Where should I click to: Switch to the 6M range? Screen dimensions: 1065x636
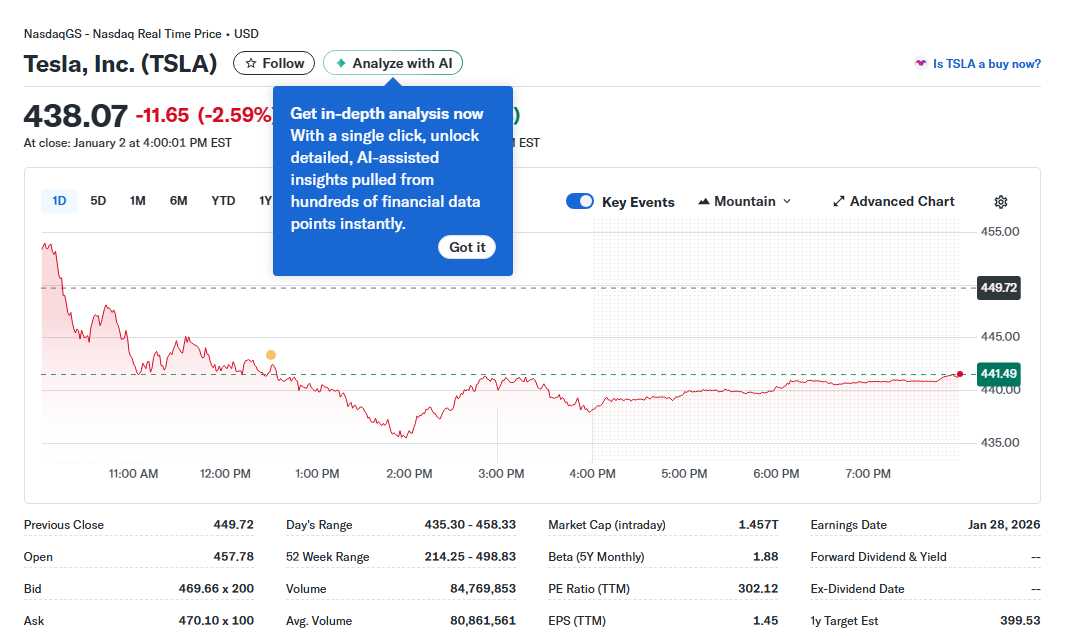point(178,200)
